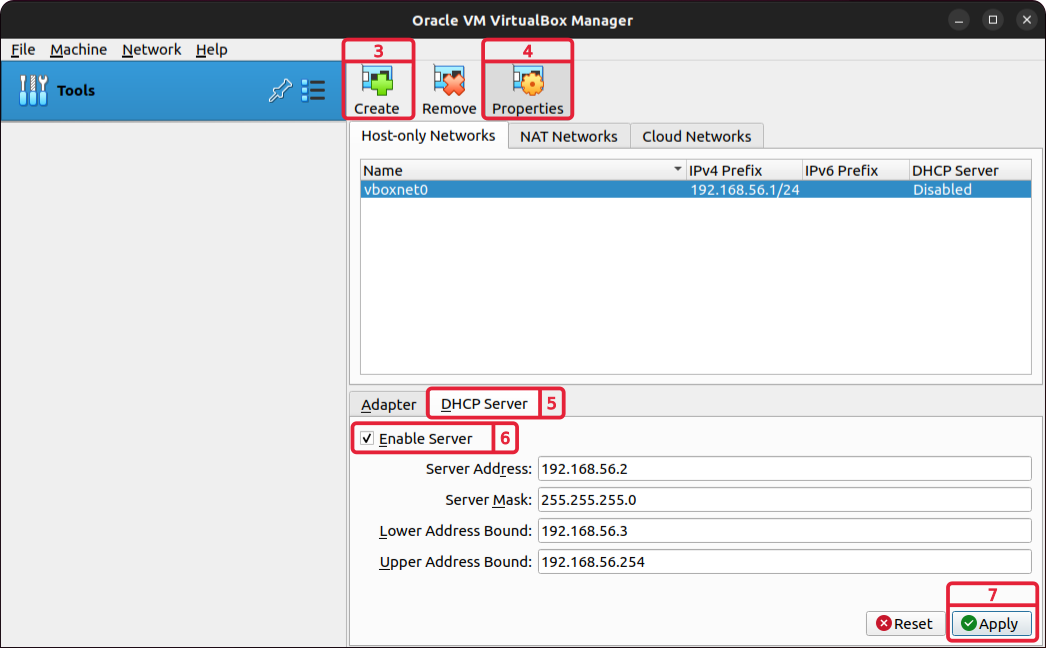Switch to the NAT Networks tab
The height and width of the screenshot is (648, 1046).
(x=569, y=136)
